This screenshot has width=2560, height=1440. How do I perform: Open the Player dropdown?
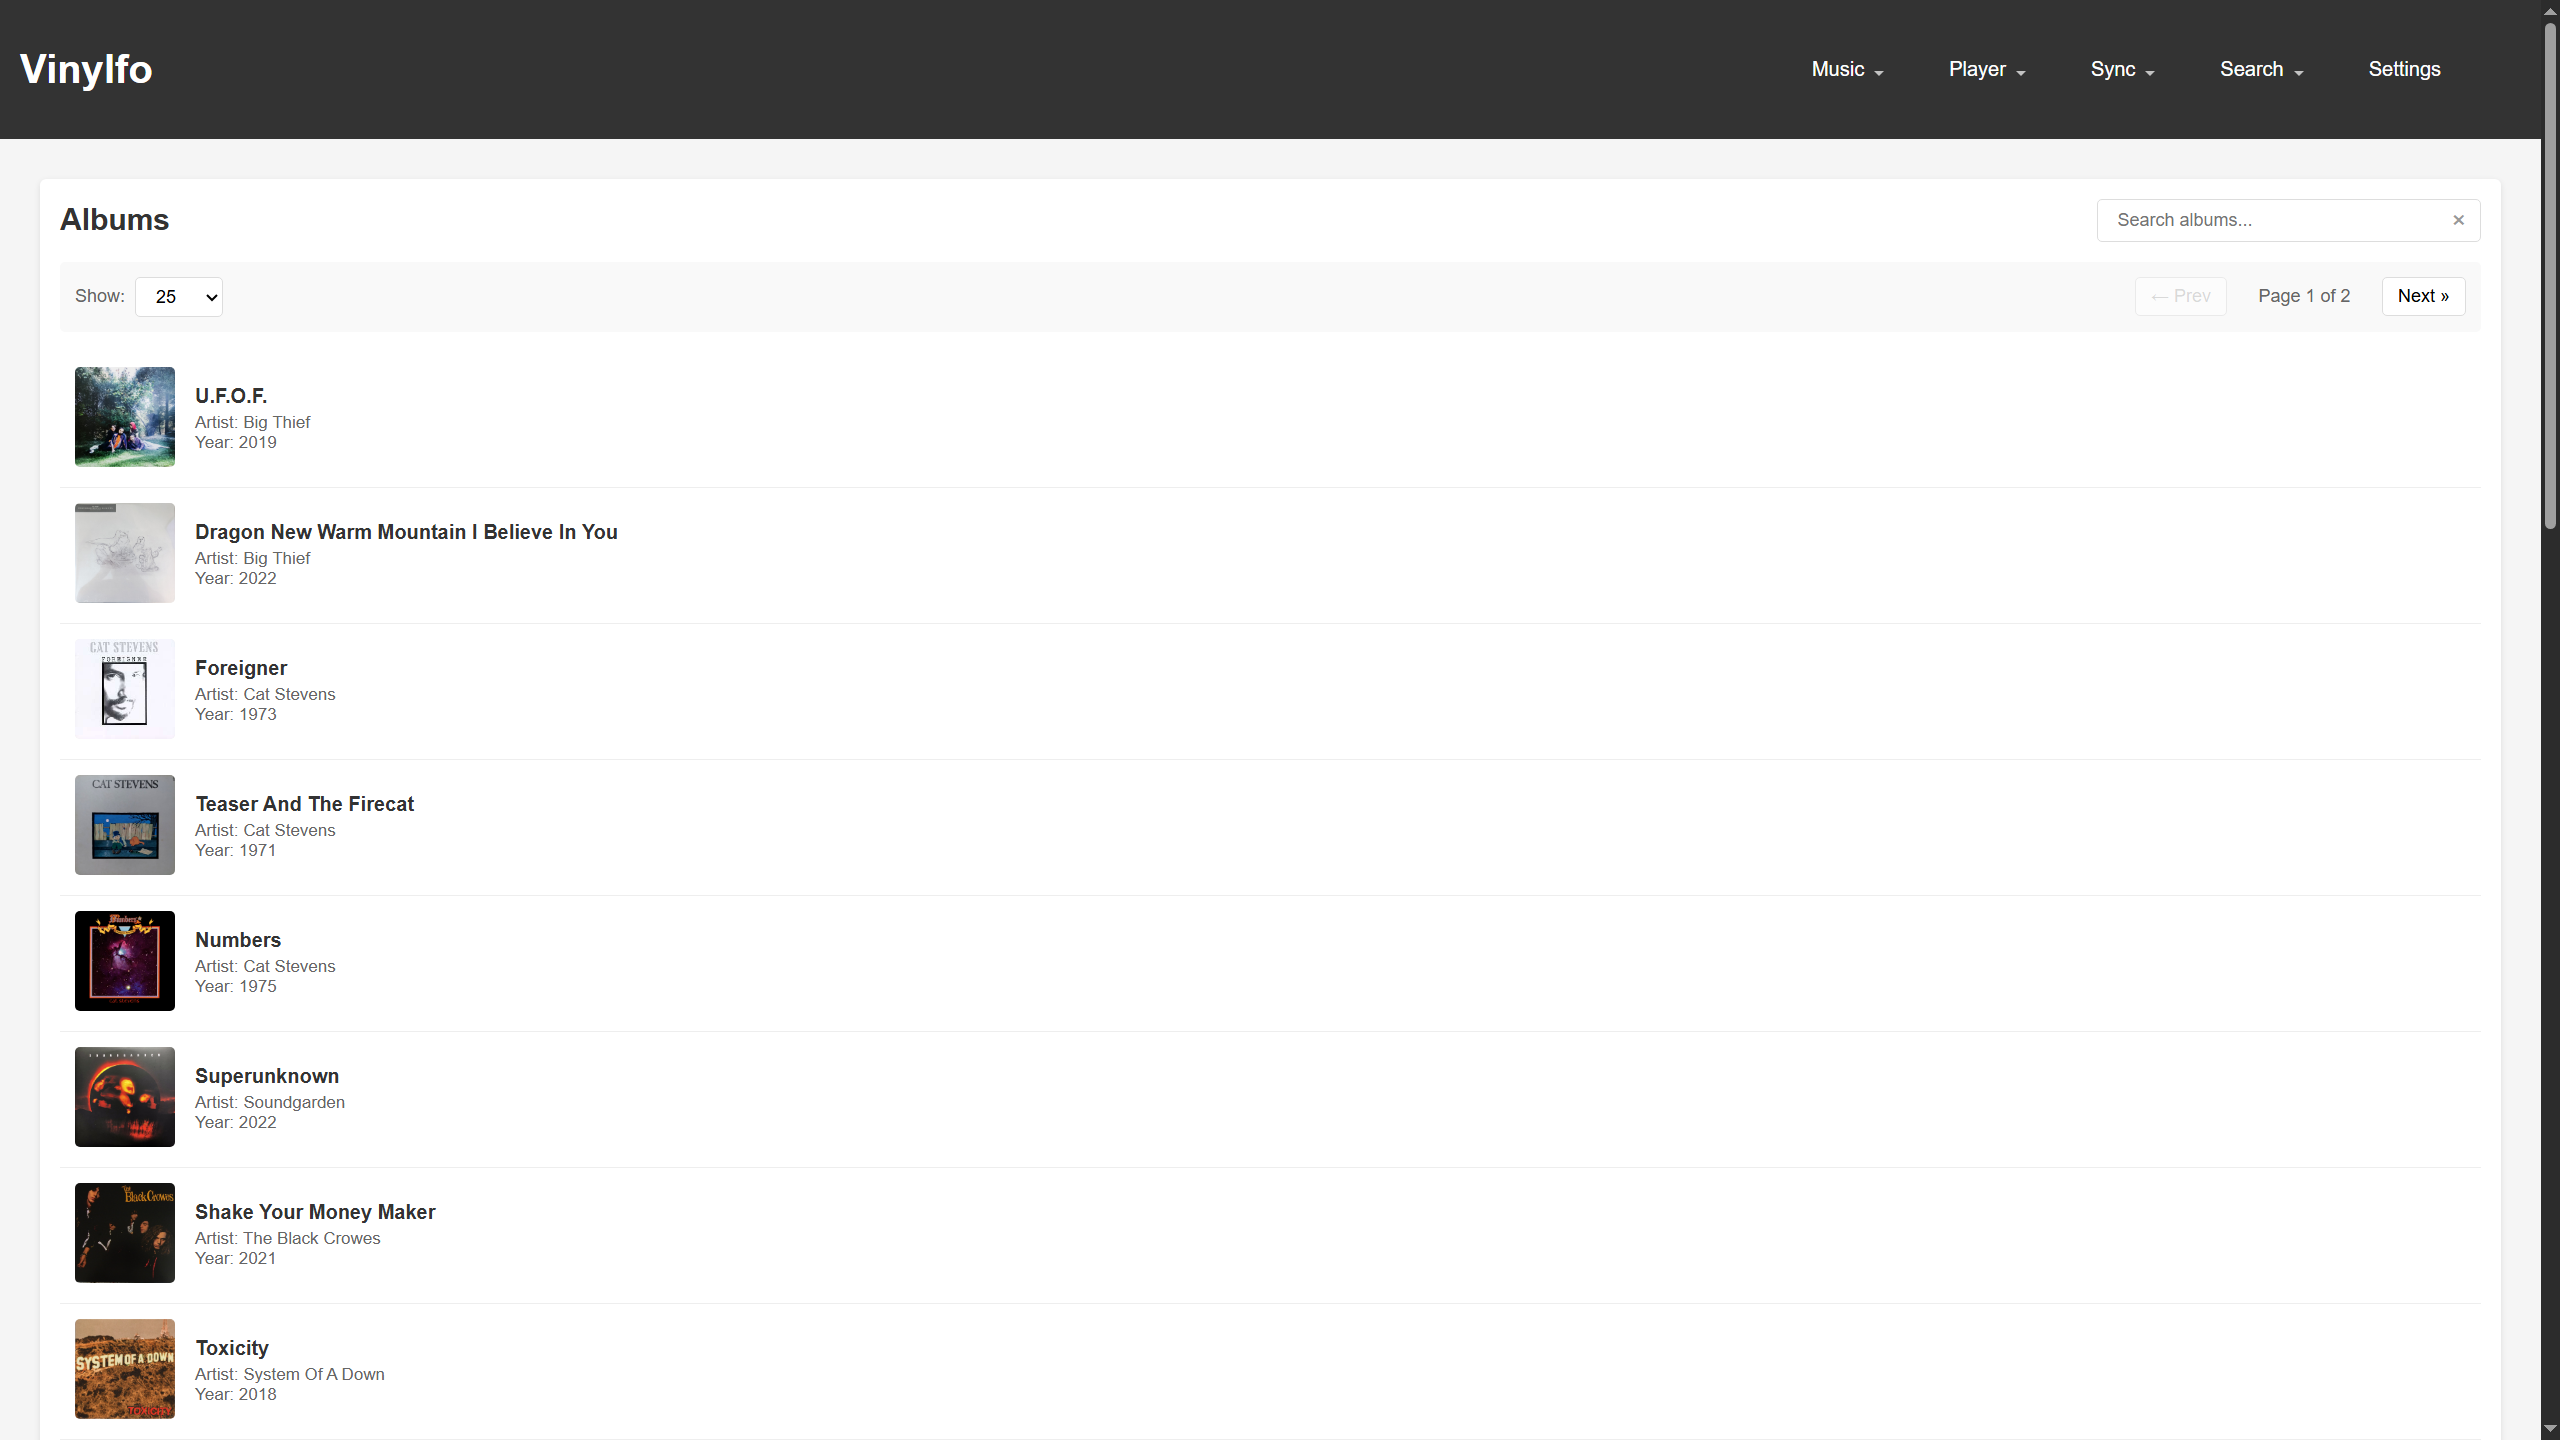(x=1984, y=69)
